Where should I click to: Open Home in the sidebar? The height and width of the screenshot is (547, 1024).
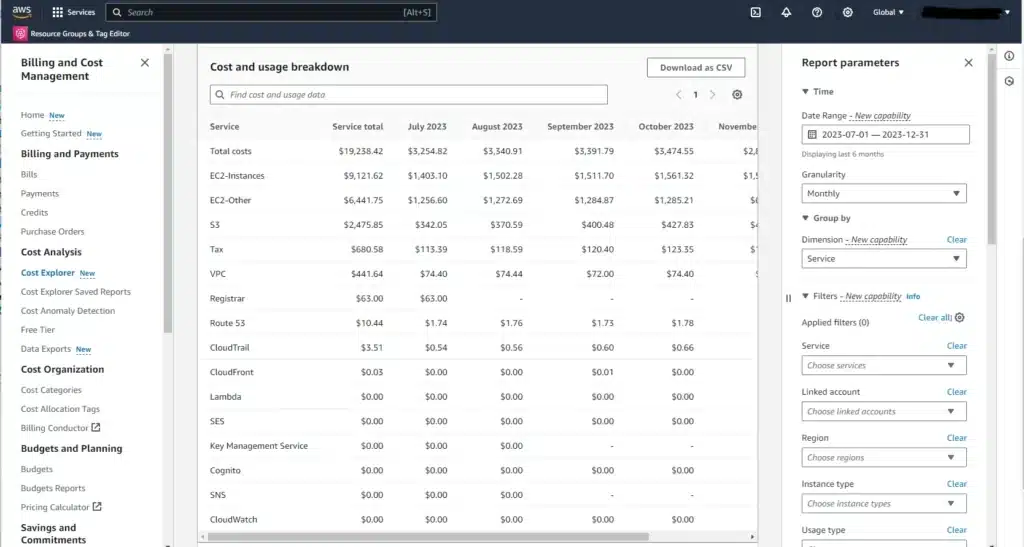point(32,115)
